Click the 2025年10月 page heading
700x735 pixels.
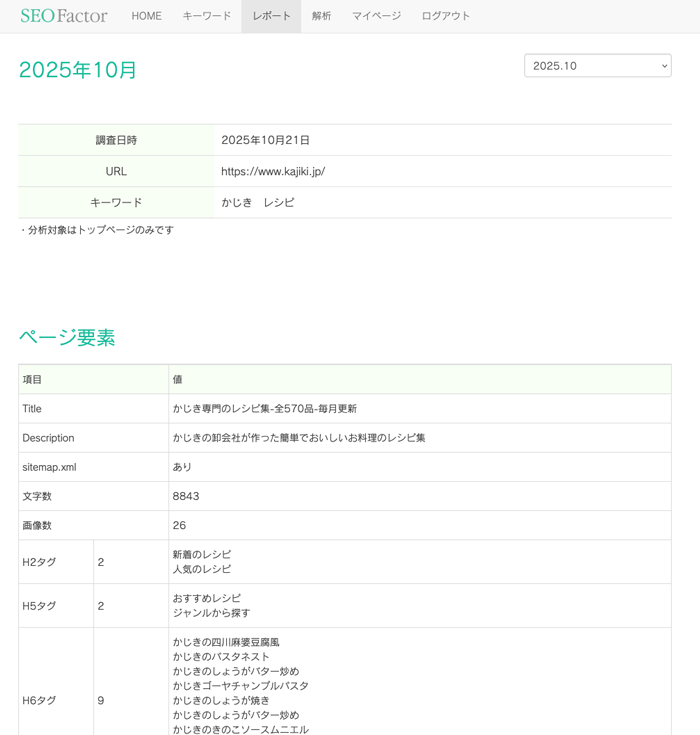[x=78, y=70]
